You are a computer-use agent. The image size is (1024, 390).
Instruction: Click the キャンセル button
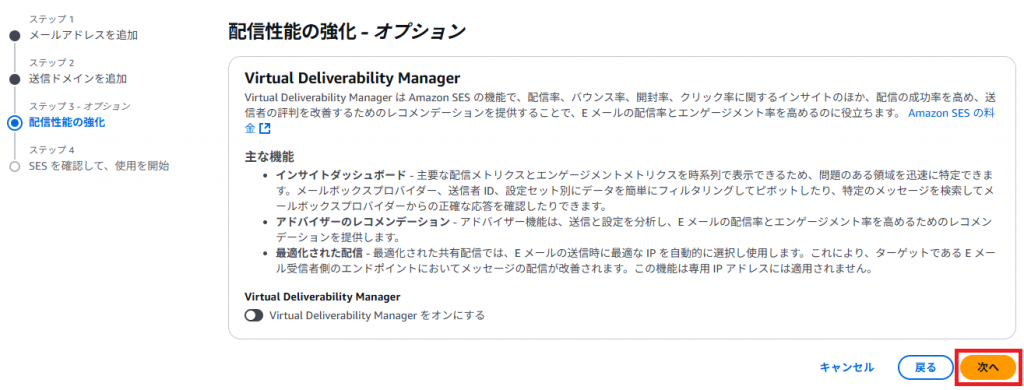(x=846, y=368)
